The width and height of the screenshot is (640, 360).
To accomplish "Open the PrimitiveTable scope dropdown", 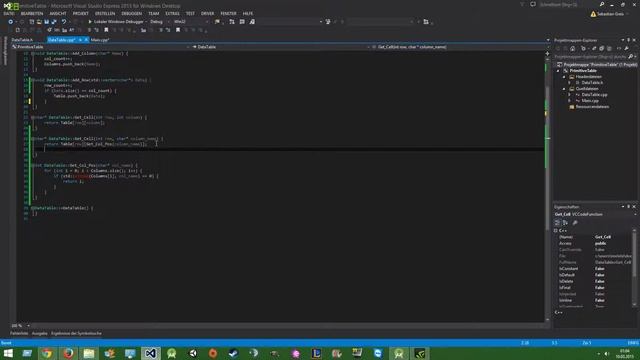I will tap(101, 47).
